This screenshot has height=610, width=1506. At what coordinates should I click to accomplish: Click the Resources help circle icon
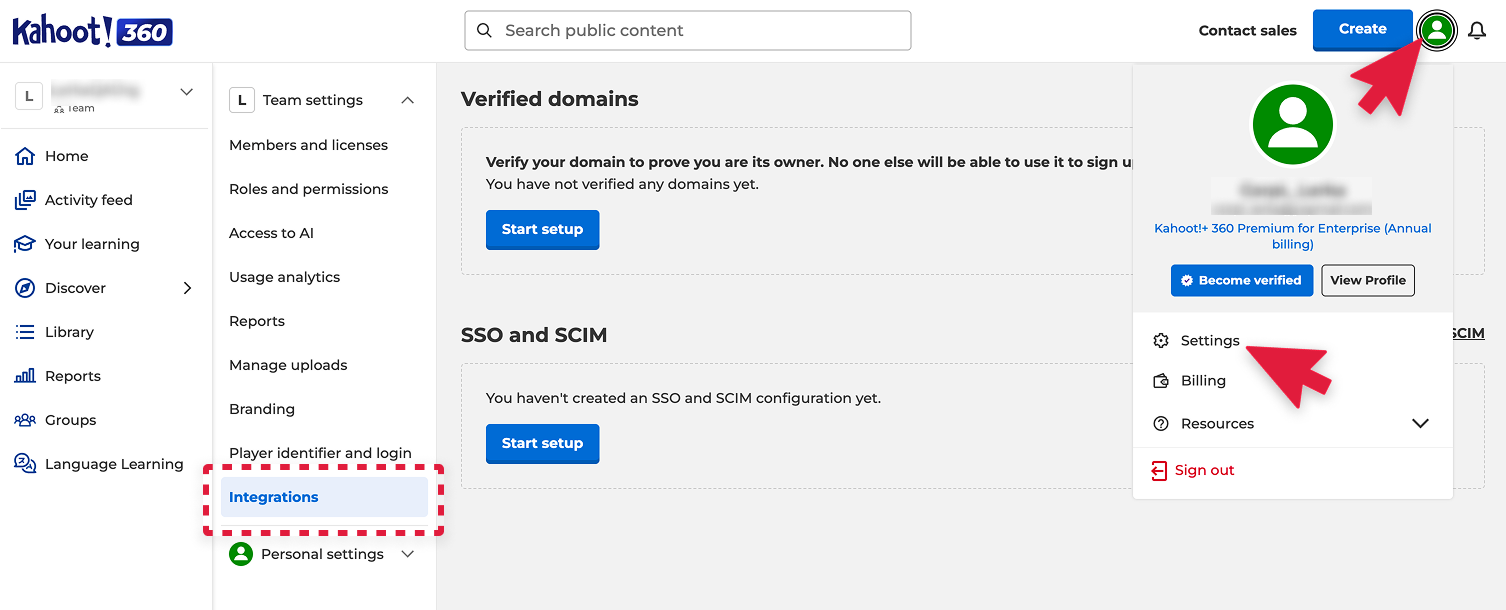(x=1161, y=424)
